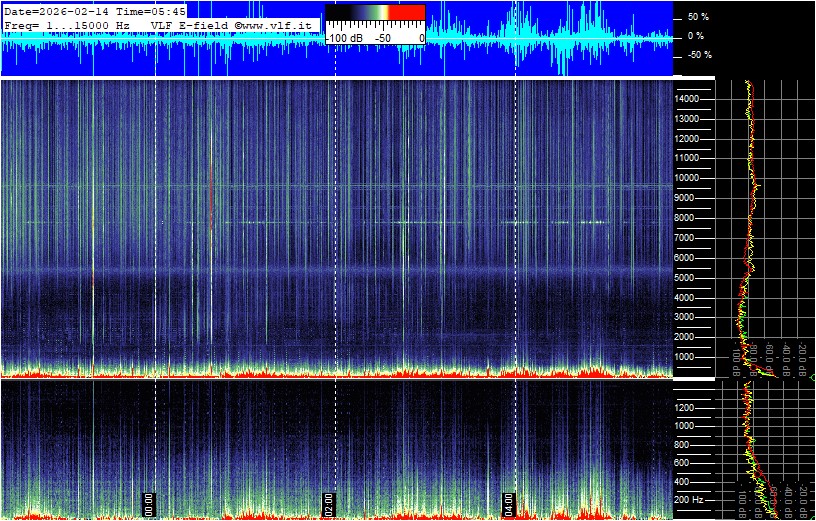The width and height of the screenshot is (816, 521).
Task: Click the -50 mark on the color legend
Action: 381,37
